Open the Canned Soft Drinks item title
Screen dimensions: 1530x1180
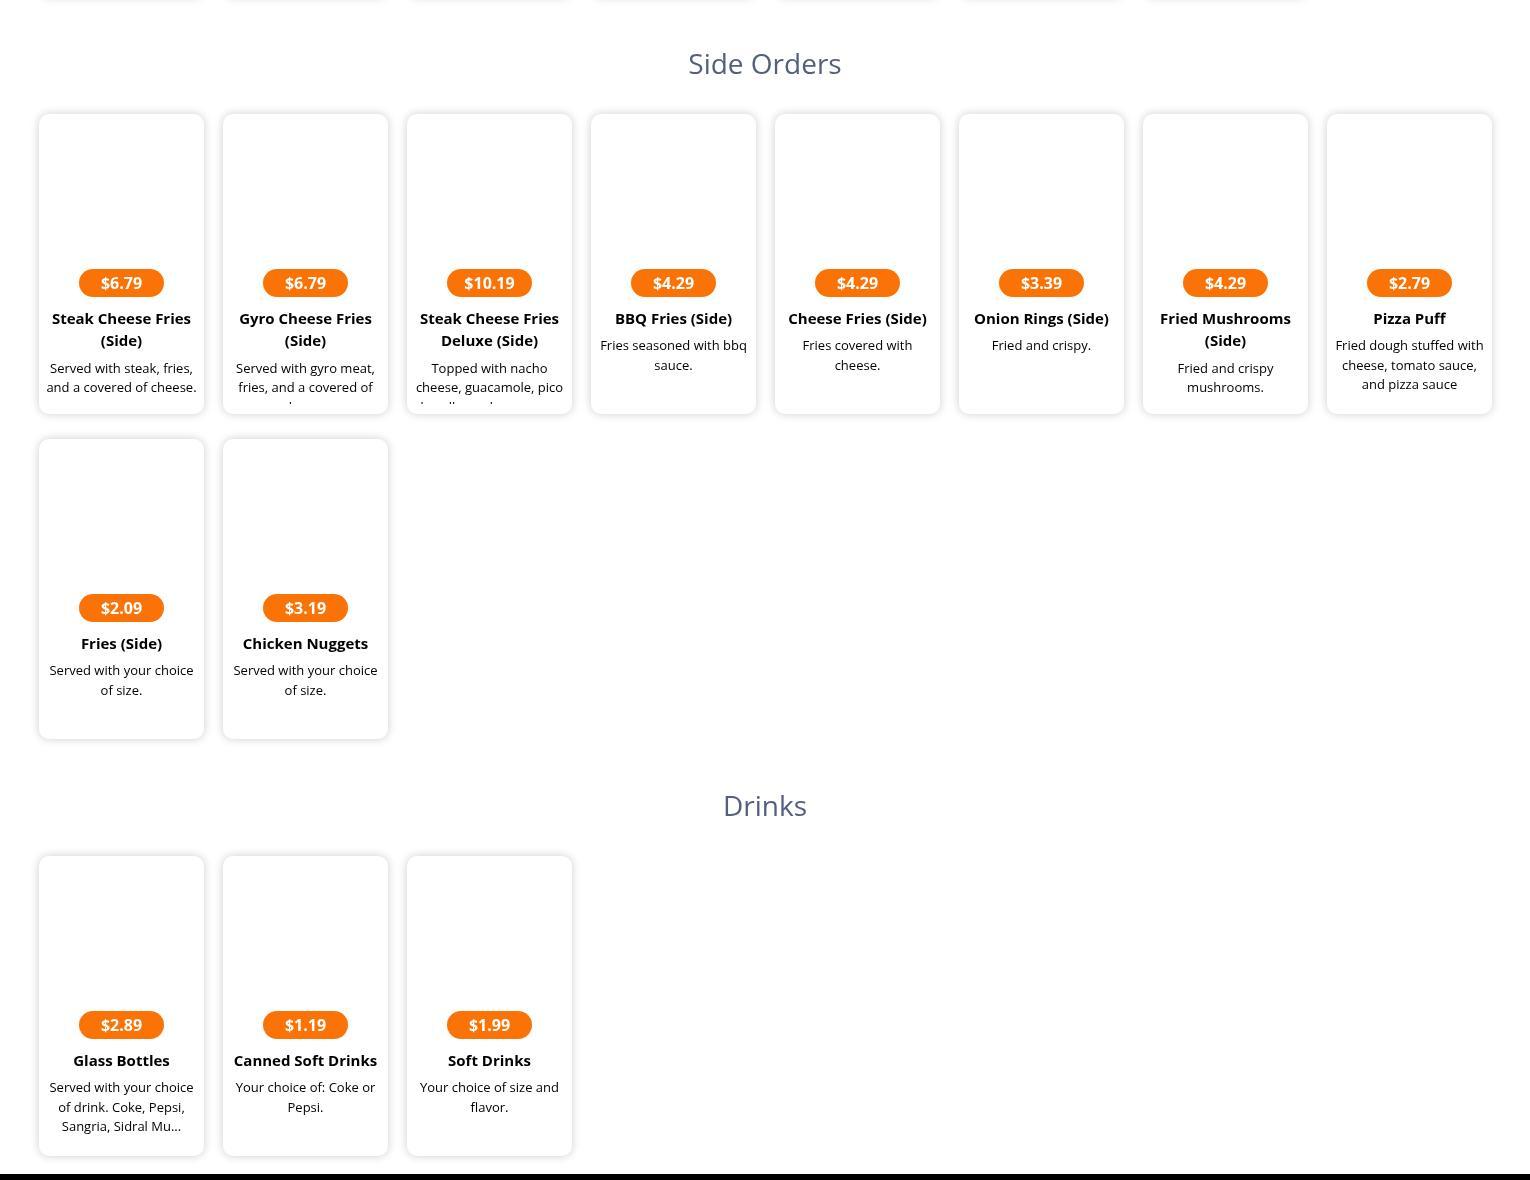point(305,1060)
